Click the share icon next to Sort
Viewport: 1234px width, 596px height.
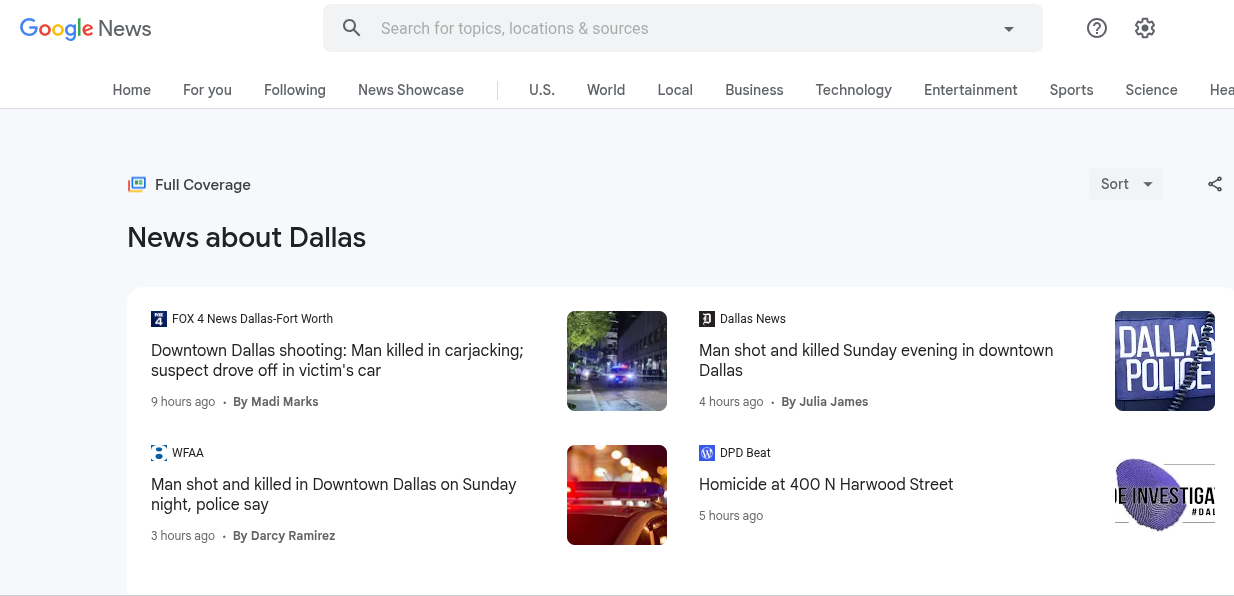(x=1215, y=184)
